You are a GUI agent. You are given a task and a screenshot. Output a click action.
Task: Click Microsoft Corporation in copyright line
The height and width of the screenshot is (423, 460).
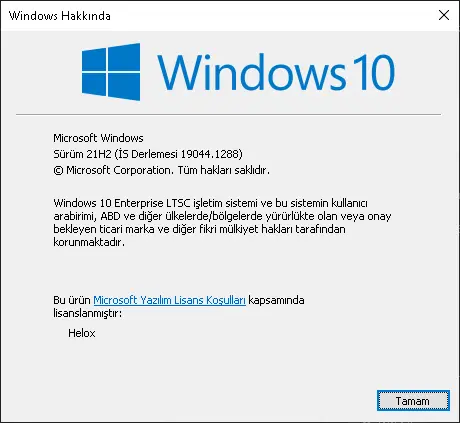click(x=119, y=170)
